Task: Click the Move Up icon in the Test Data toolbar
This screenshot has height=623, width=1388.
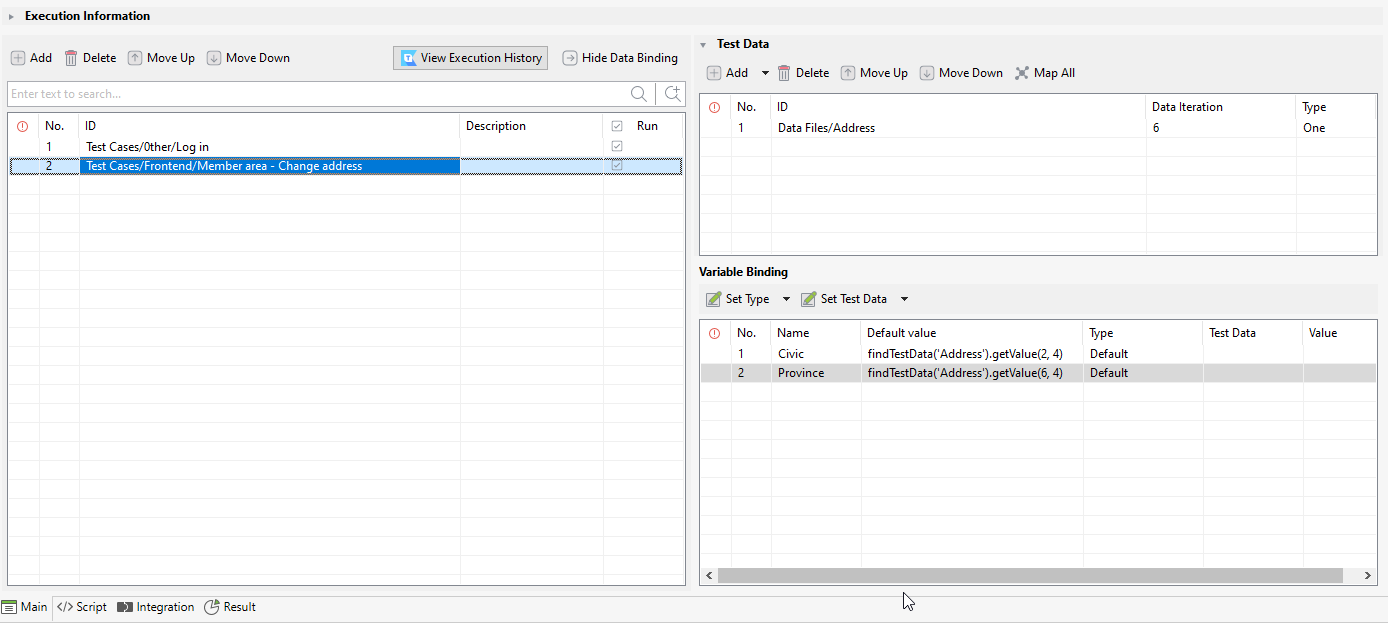Action: tap(849, 72)
